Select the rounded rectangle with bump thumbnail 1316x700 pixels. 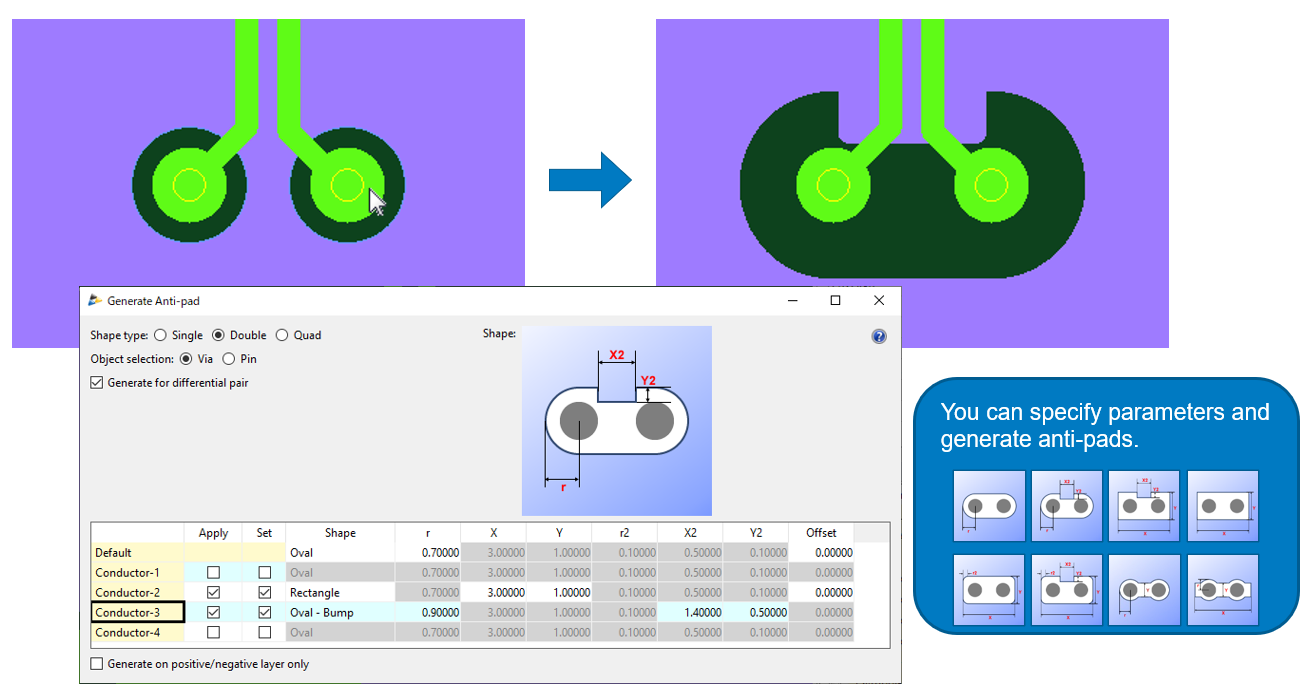[x=1066, y=591]
